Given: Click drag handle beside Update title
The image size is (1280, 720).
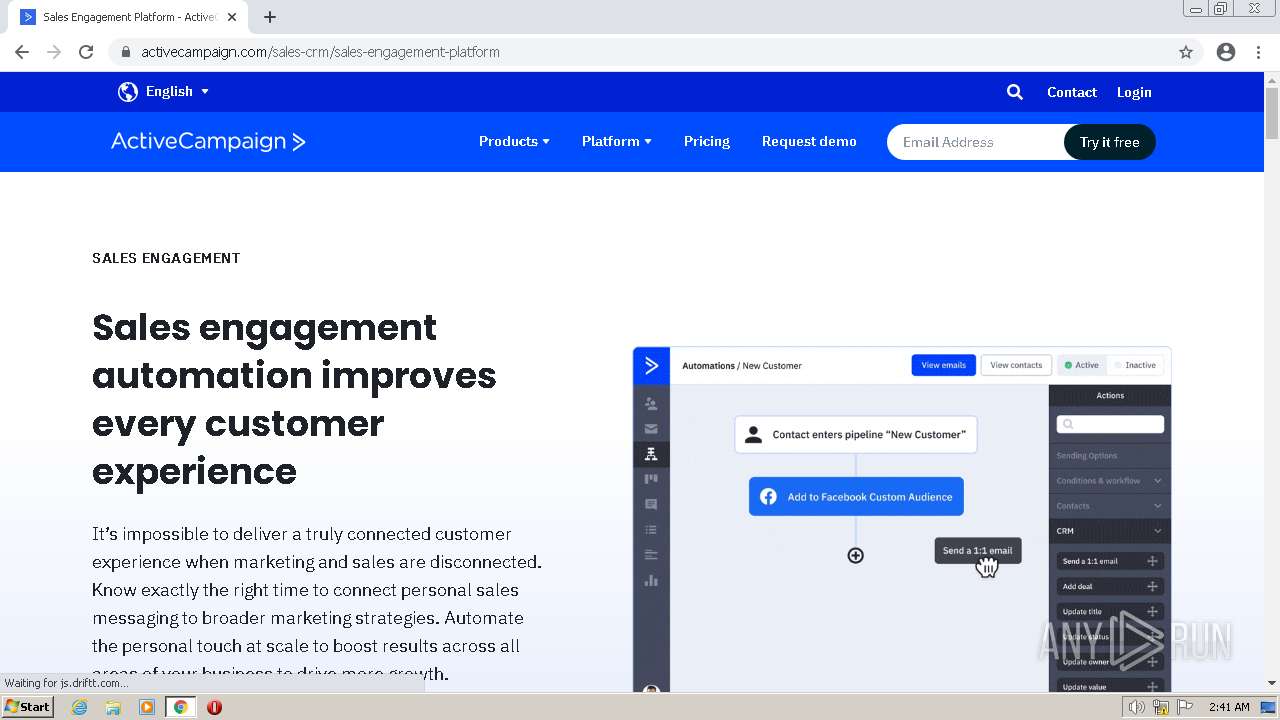Looking at the screenshot, I should [x=1152, y=611].
